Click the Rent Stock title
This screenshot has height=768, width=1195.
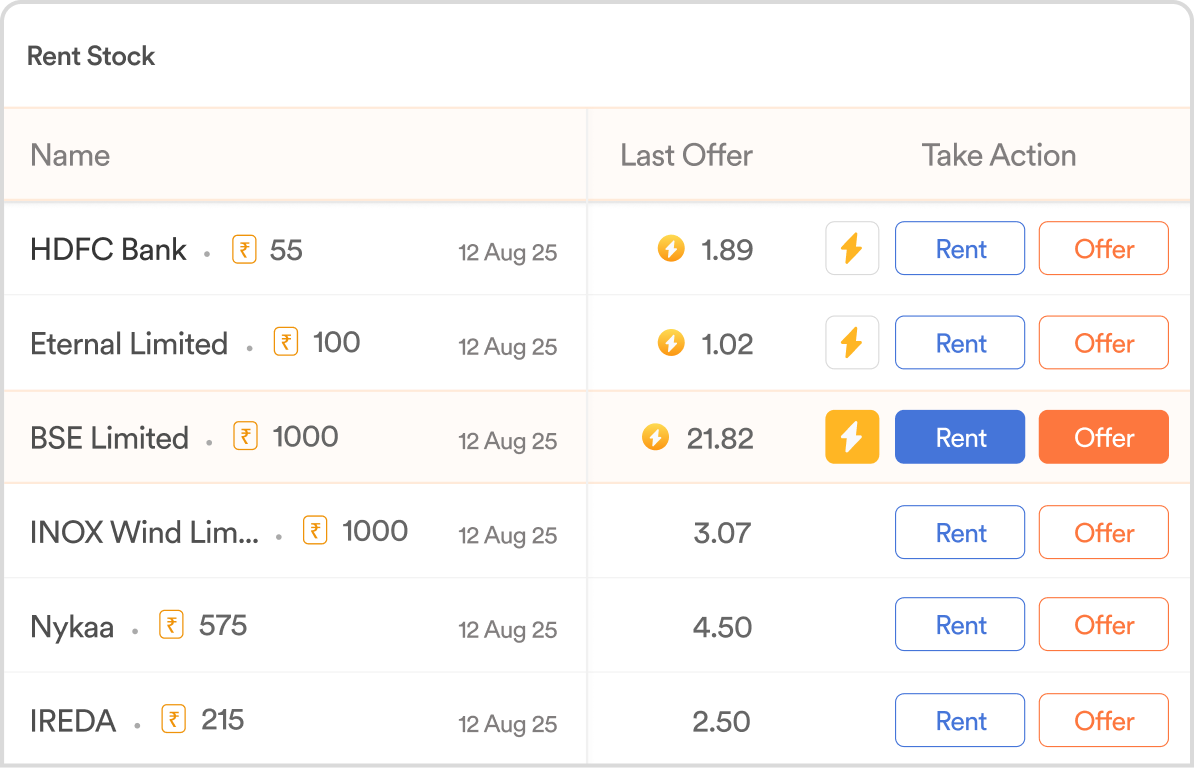pos(91,56)
